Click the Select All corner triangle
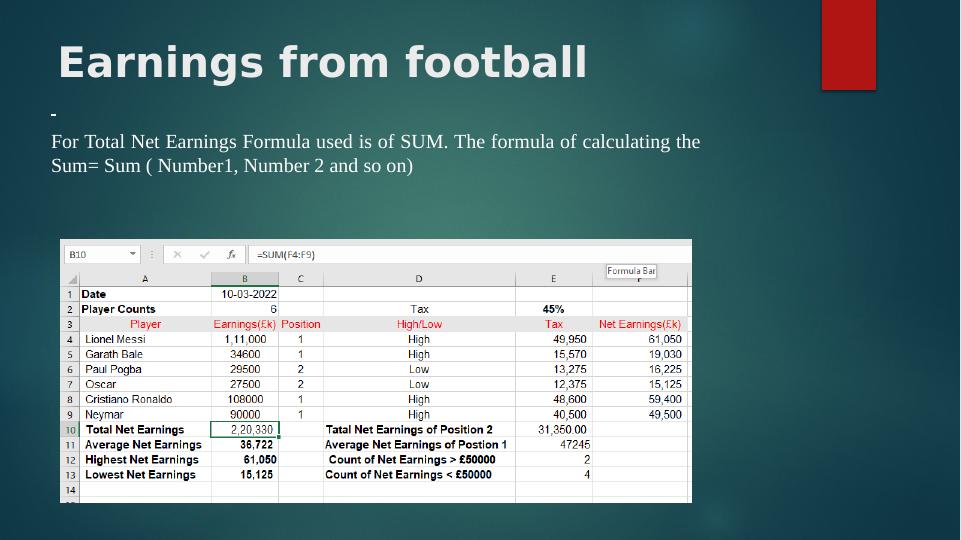The image size is (961, 540). 71,279
